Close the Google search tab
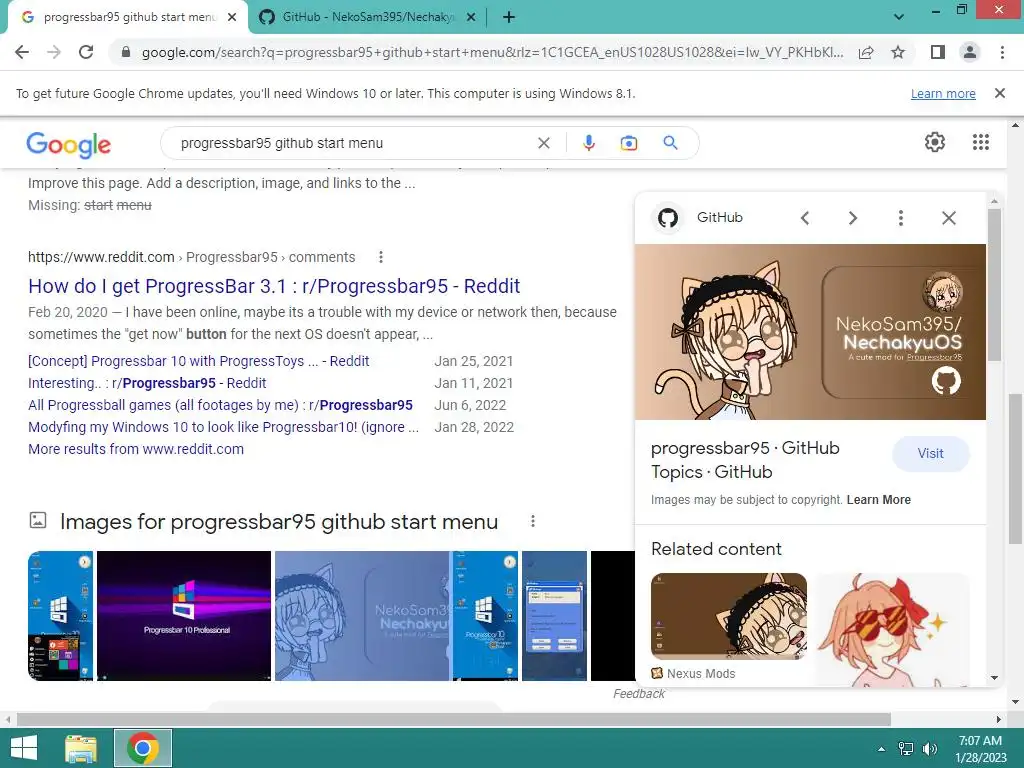 [232, 18]
